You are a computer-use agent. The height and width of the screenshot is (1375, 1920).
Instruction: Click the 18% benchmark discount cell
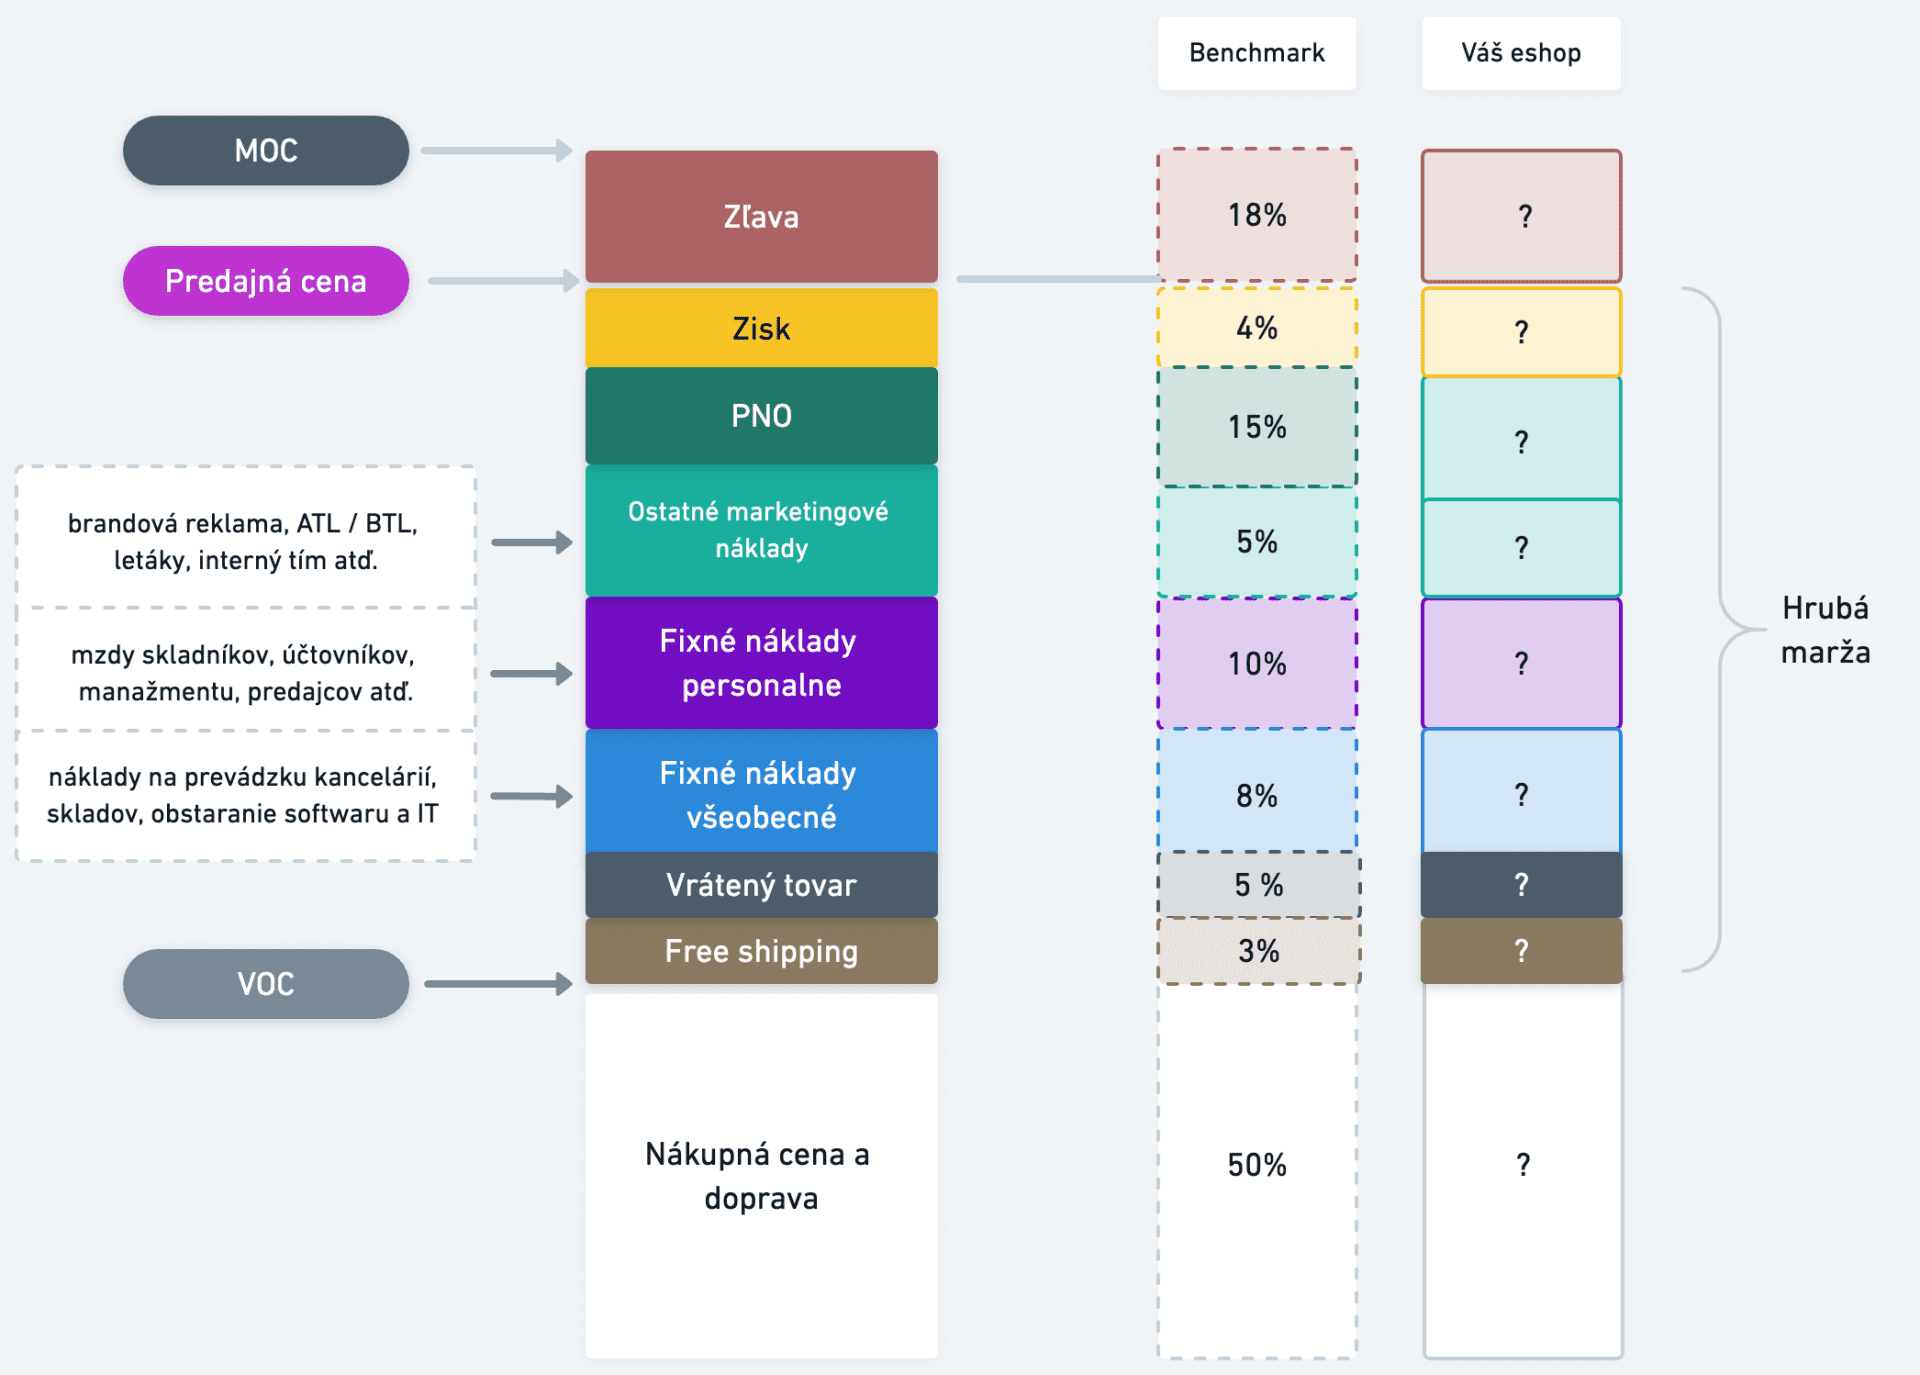click(1257, 215)
